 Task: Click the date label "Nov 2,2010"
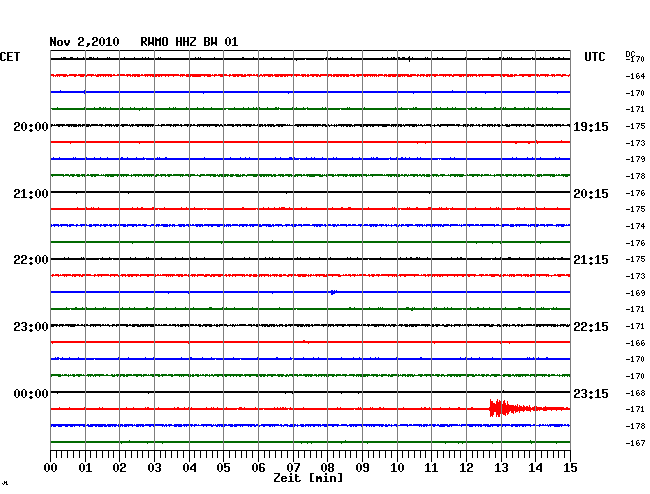[x=84, y=42]
